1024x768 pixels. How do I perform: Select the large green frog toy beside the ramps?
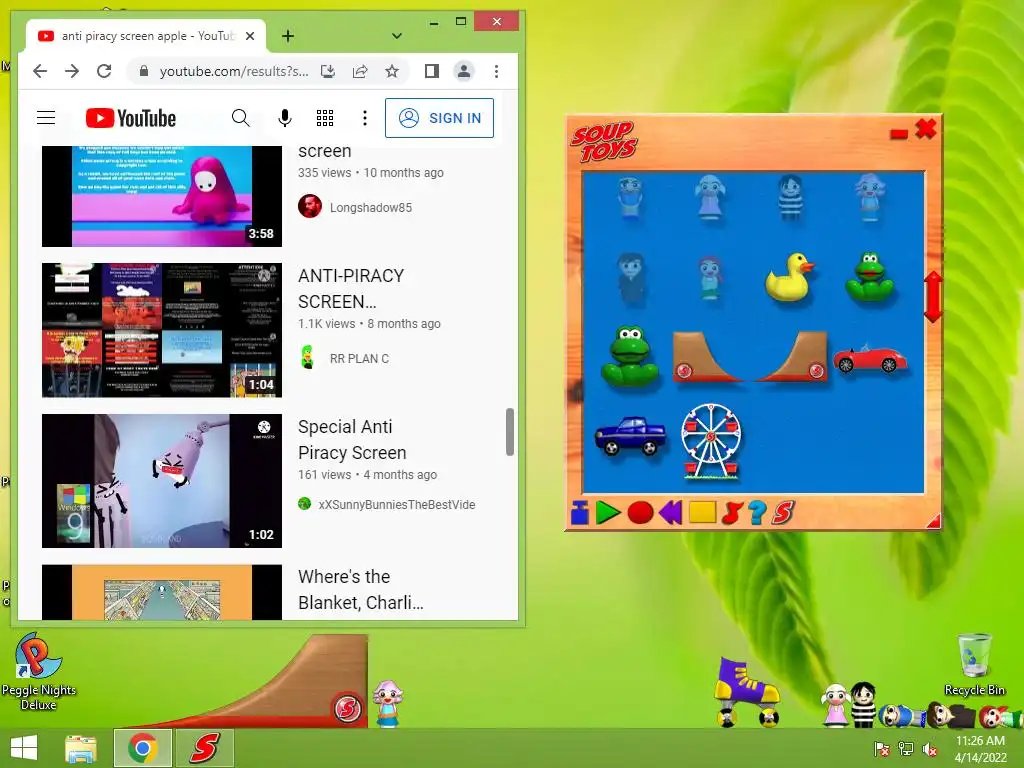630,357
